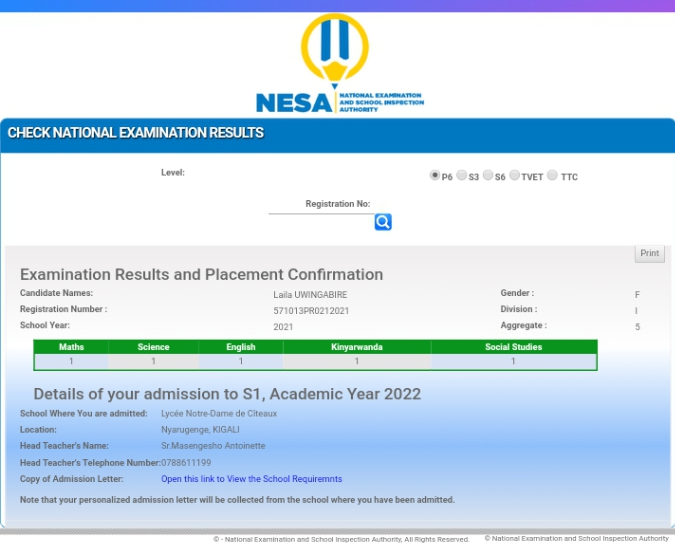Click candidate name Laila UWINGABIRE

(x=310, y=295)
